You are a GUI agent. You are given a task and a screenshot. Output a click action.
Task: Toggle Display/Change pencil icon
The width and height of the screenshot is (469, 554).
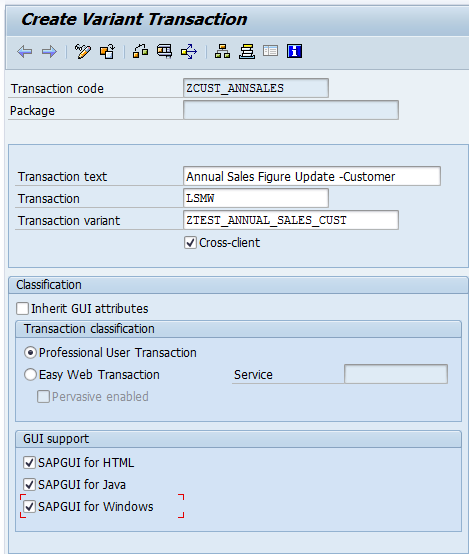[83, 52]
